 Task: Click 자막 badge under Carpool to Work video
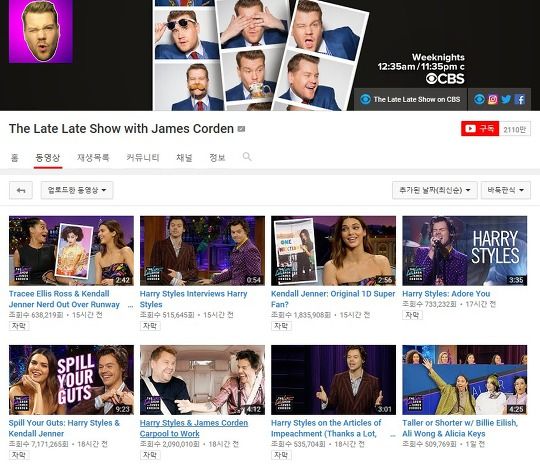(150, 455)
